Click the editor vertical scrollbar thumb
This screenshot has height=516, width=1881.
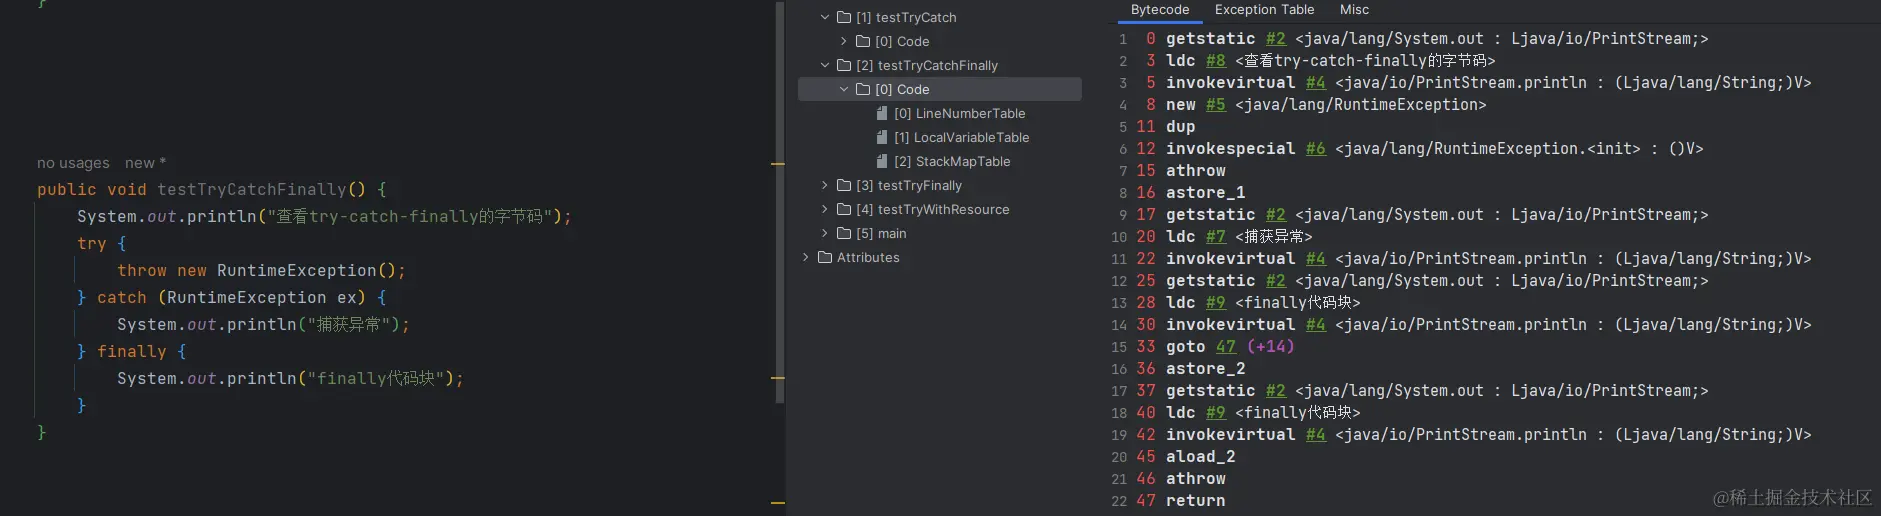coord(780,201)
